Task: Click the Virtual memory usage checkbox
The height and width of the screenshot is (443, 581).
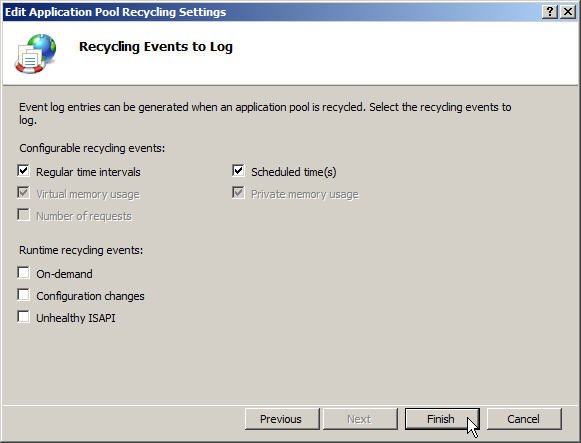Action: pos(23,193)
